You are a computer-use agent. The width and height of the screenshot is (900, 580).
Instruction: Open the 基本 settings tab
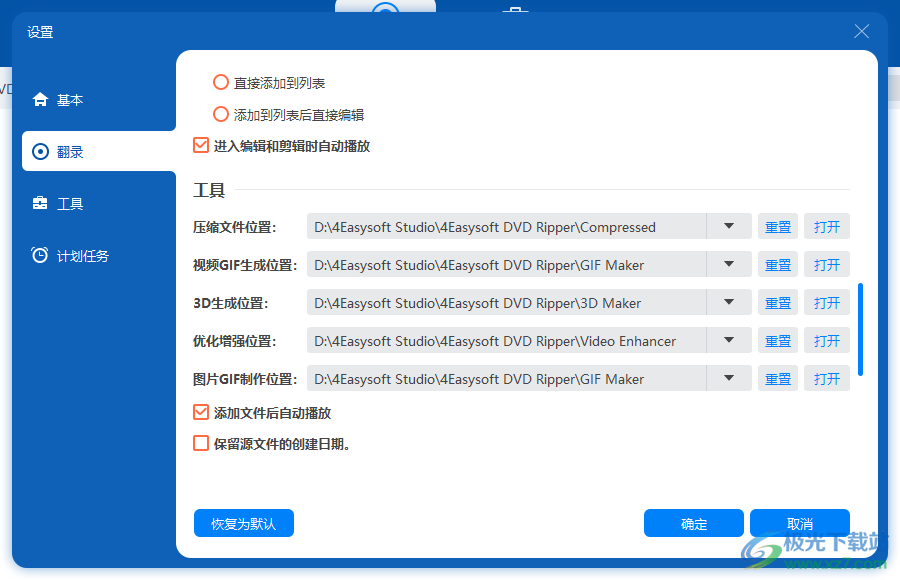coord(99,100)
